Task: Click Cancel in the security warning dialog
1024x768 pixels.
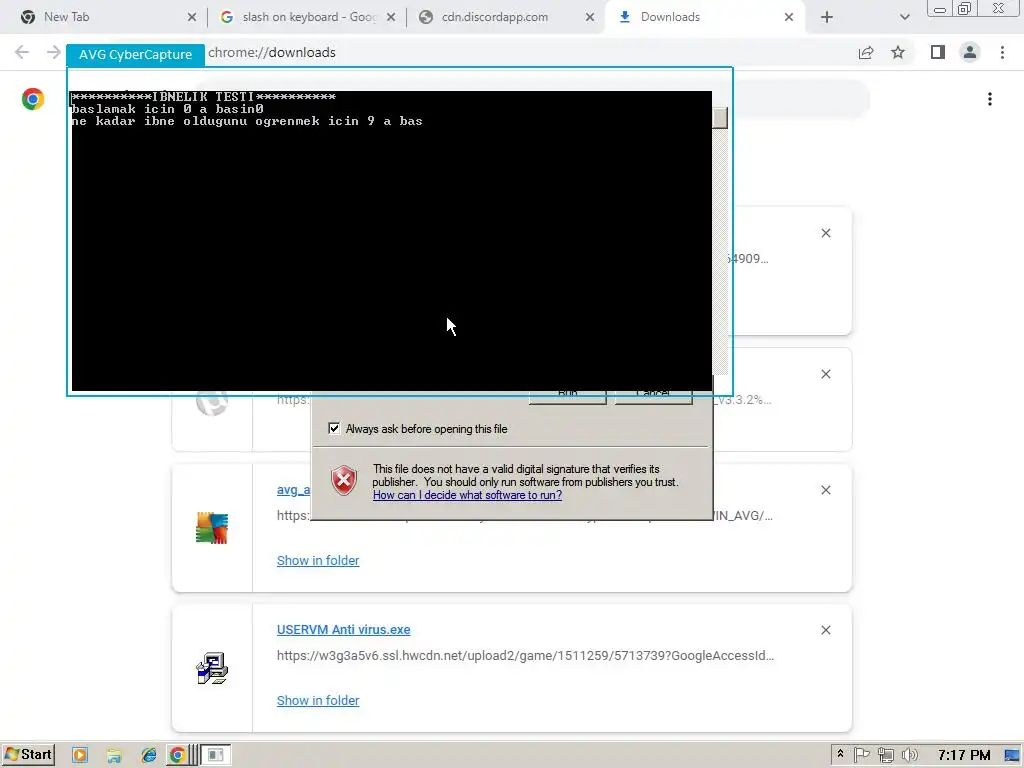Action: [653, 394]
